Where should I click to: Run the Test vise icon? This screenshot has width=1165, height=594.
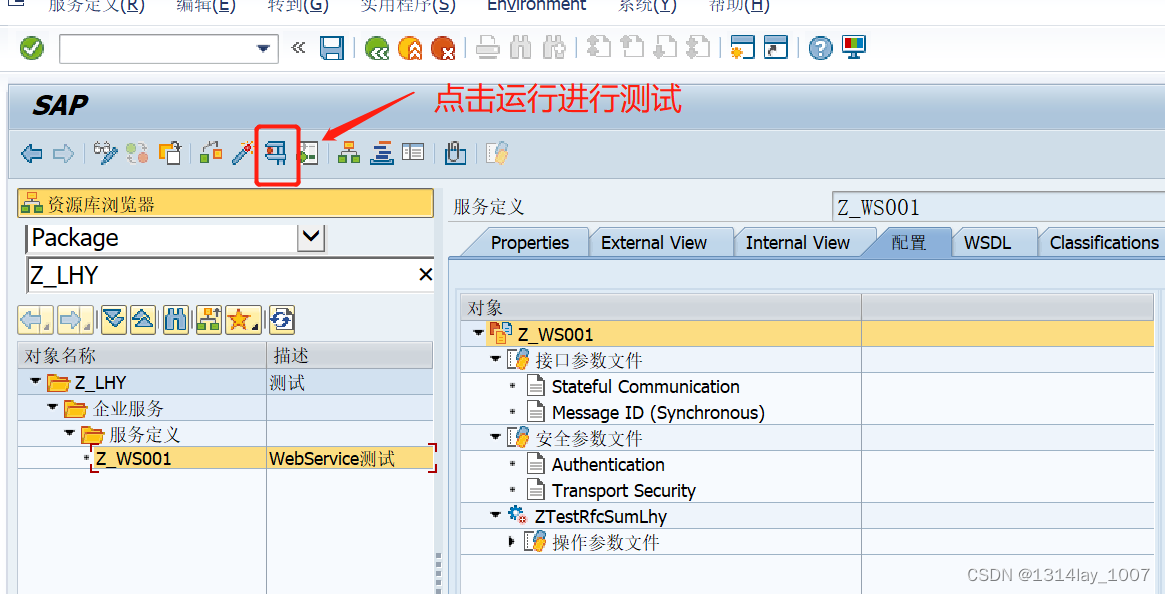point(276,153)
